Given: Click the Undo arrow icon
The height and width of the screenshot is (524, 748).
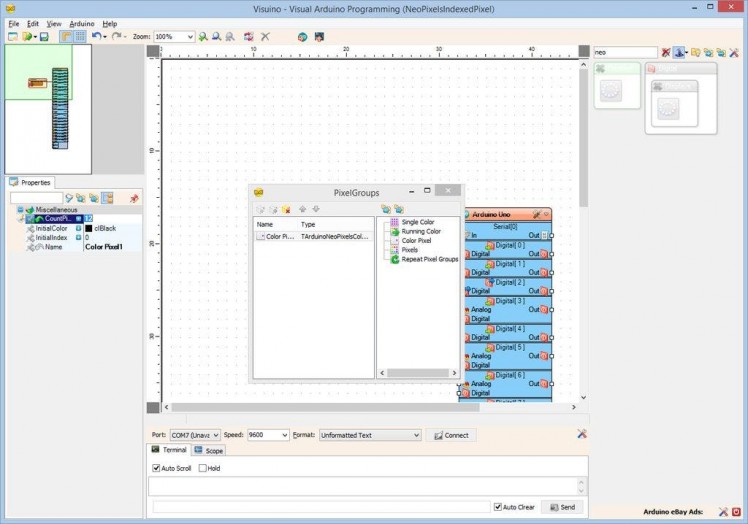Looking at the screenshot, I should pos(96,37).
